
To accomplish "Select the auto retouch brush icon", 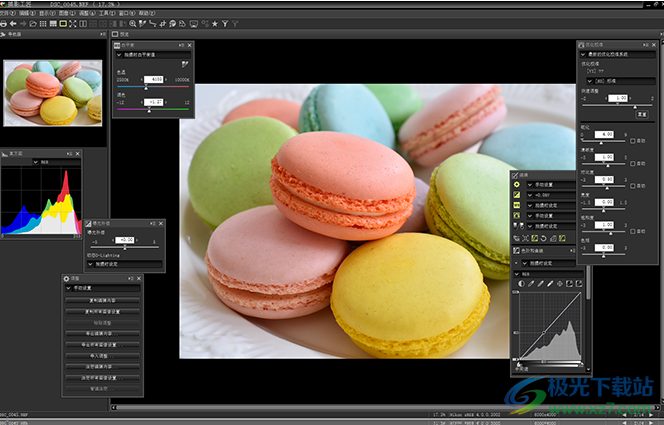I will [172, 24].
